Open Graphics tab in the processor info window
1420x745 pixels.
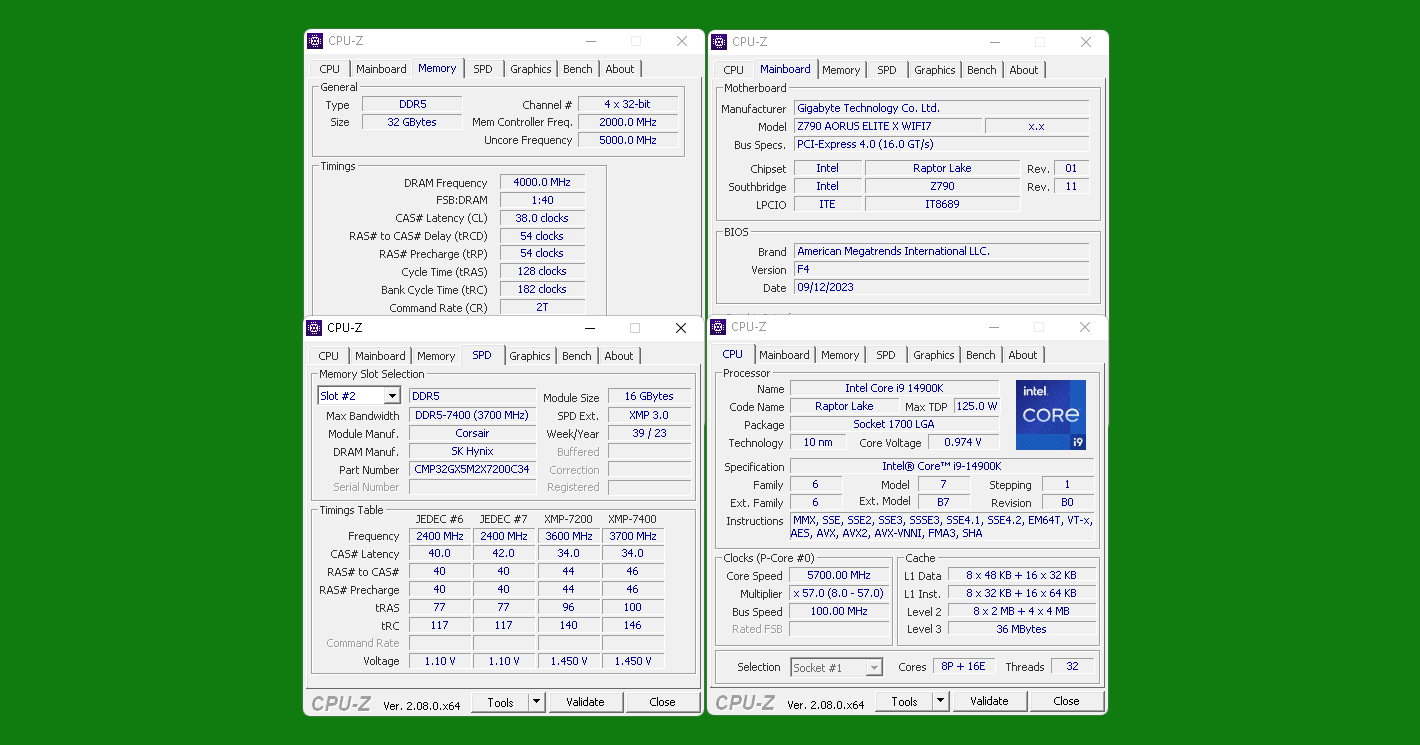coord(933,355)
